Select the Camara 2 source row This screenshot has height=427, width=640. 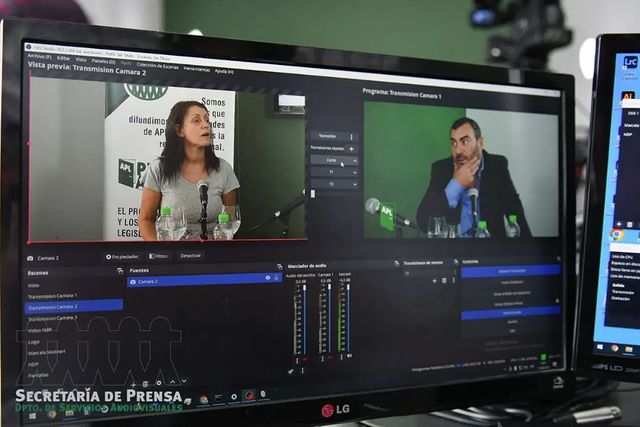(x=204, y=280)
